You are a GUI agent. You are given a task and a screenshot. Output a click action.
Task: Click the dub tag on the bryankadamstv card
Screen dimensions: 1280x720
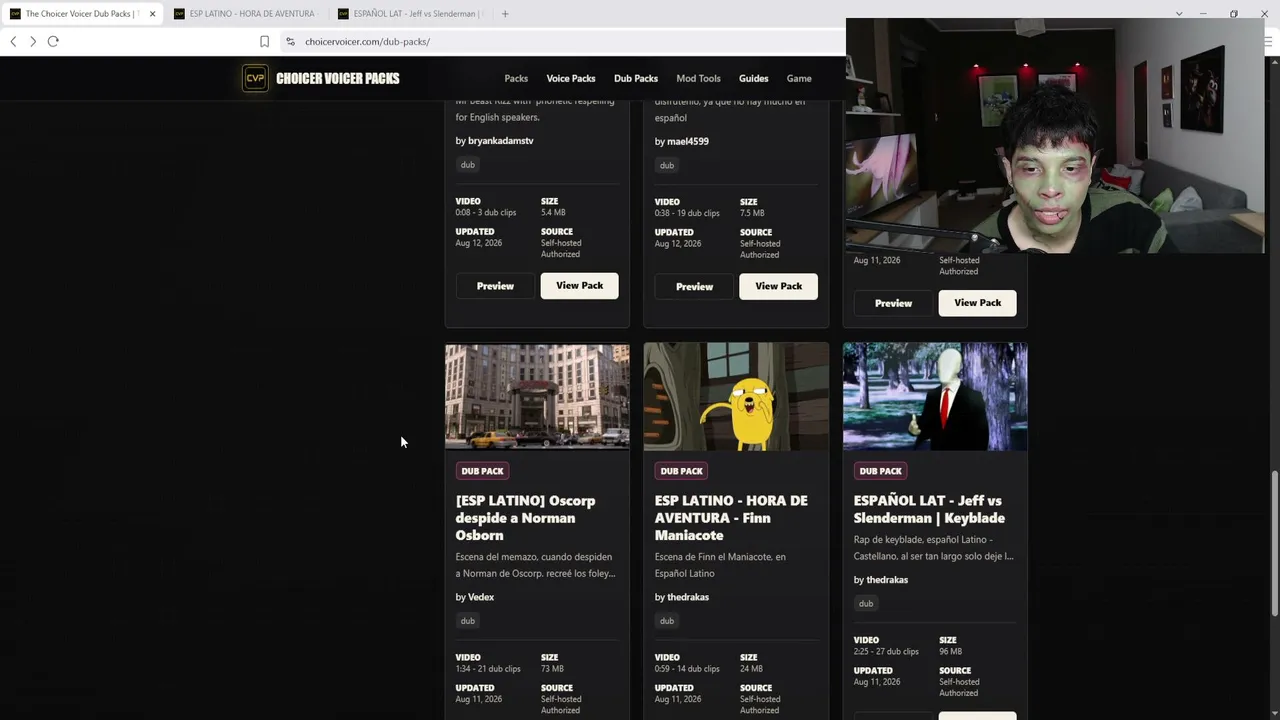[467, 165]
